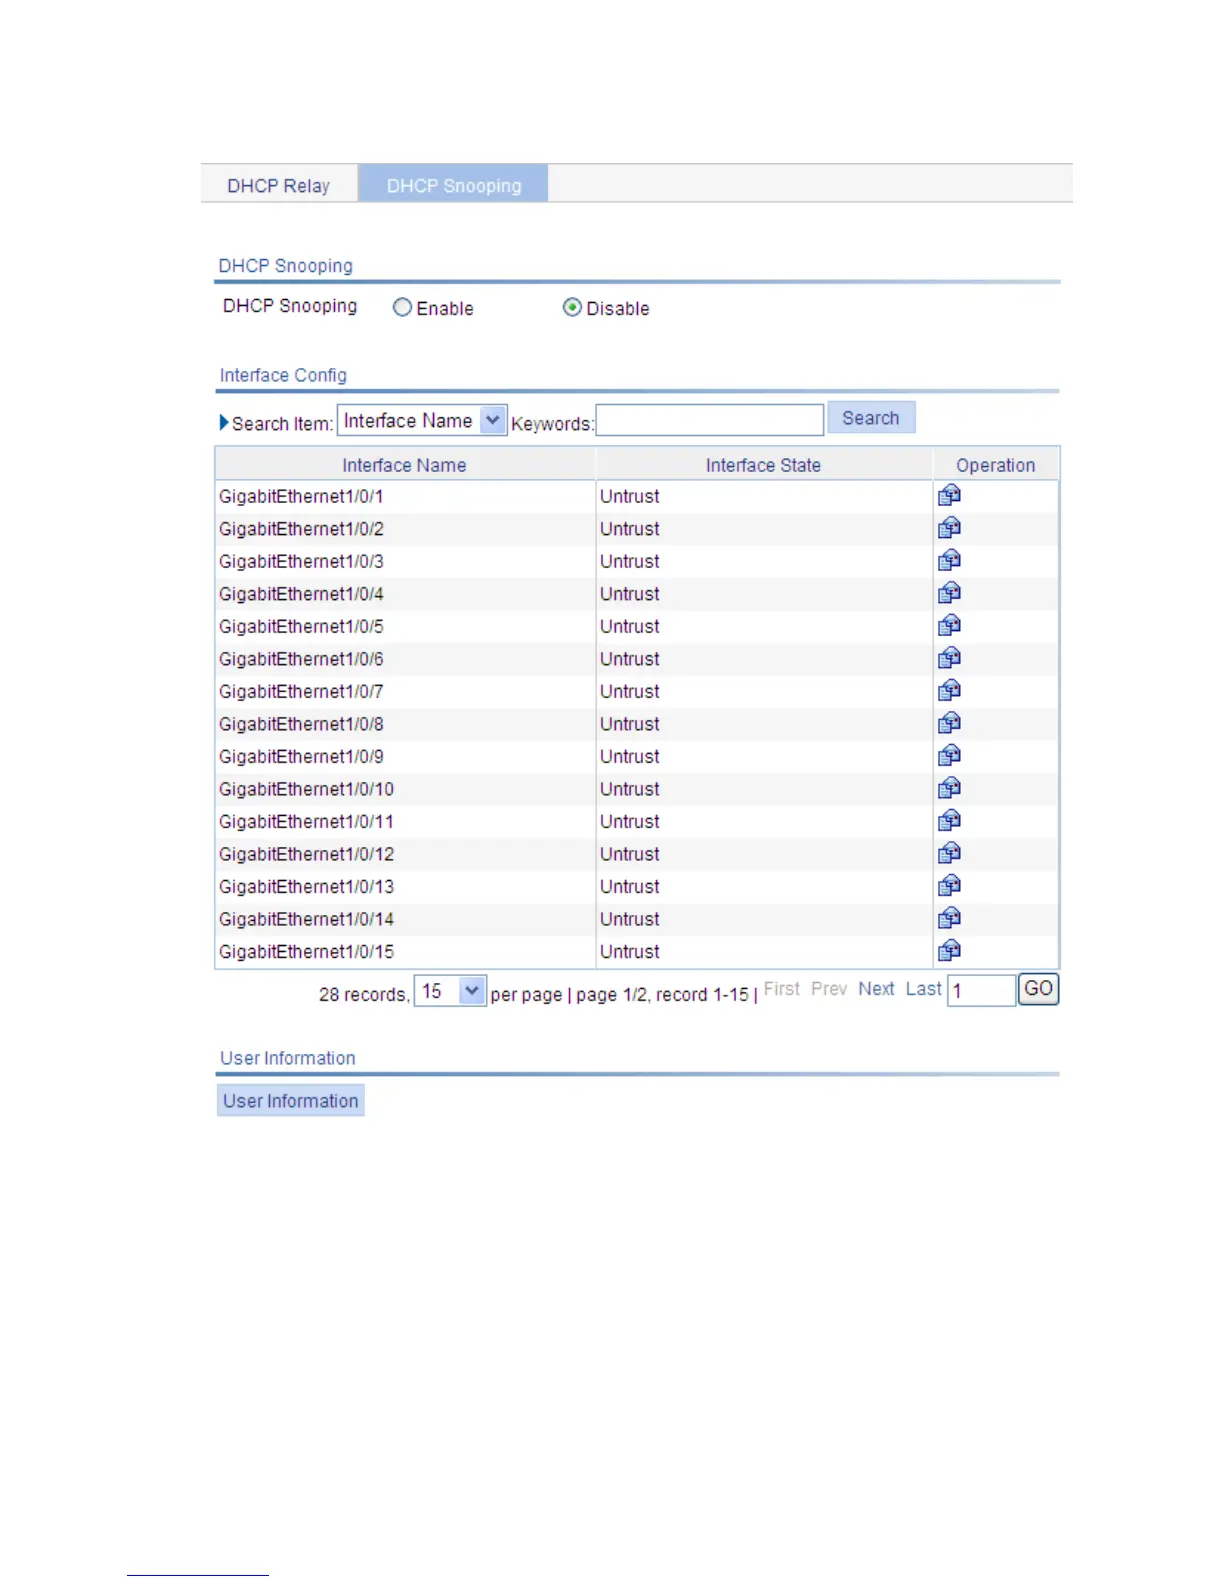
Task: Click the Interface Name column header
Action: [405, 465]
